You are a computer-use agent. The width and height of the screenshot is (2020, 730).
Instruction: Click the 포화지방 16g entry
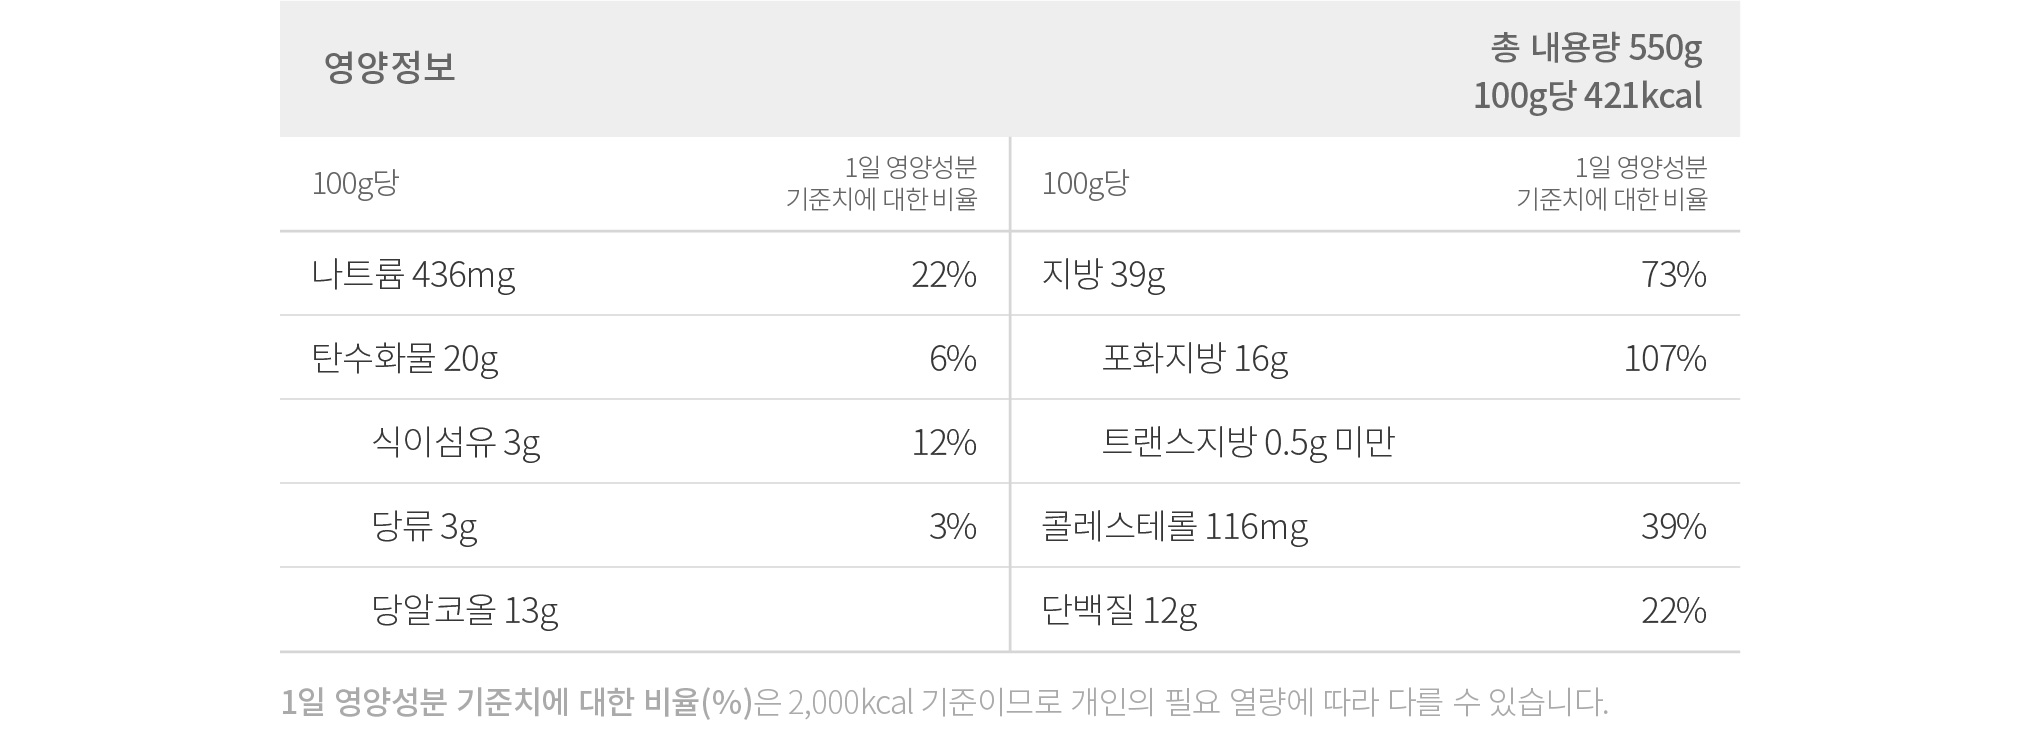click(1195, 358)
